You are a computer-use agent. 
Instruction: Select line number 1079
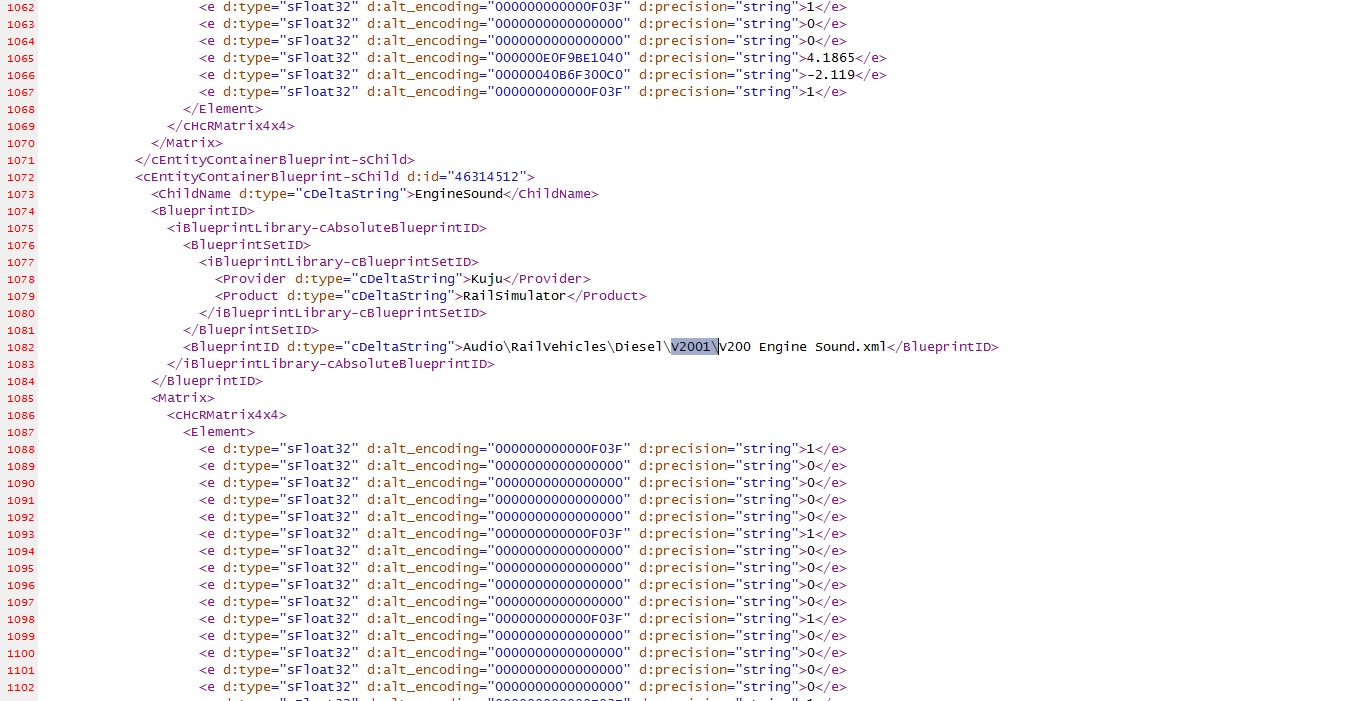coord(20,296)
